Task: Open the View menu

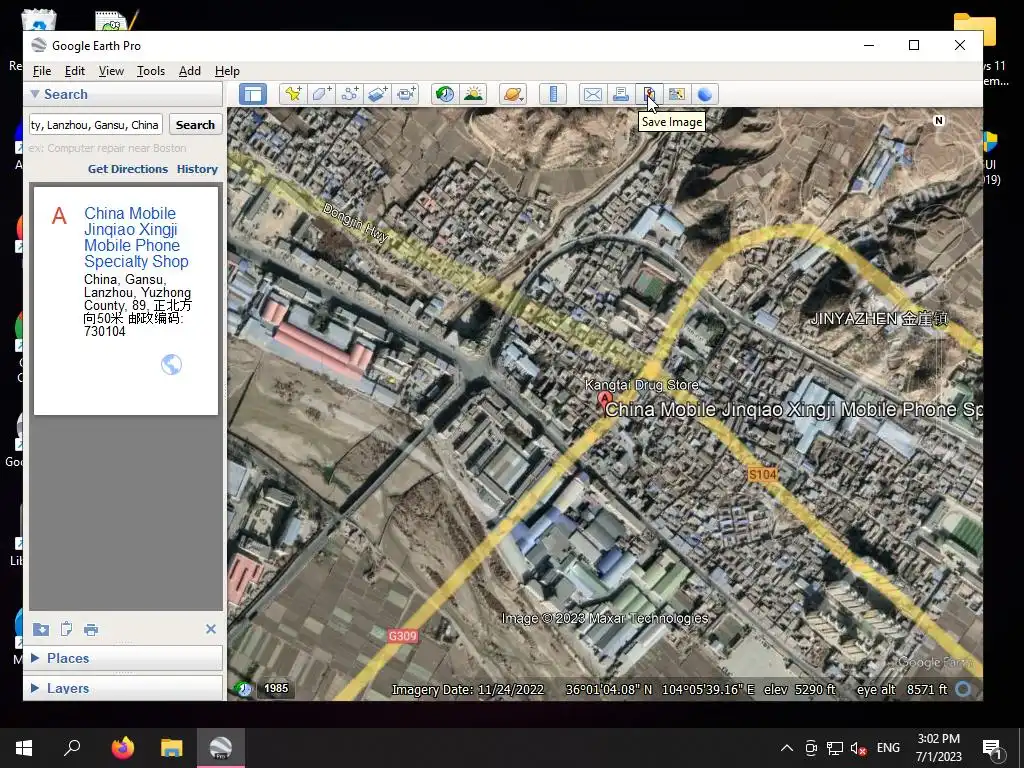Action: point(111,71)
